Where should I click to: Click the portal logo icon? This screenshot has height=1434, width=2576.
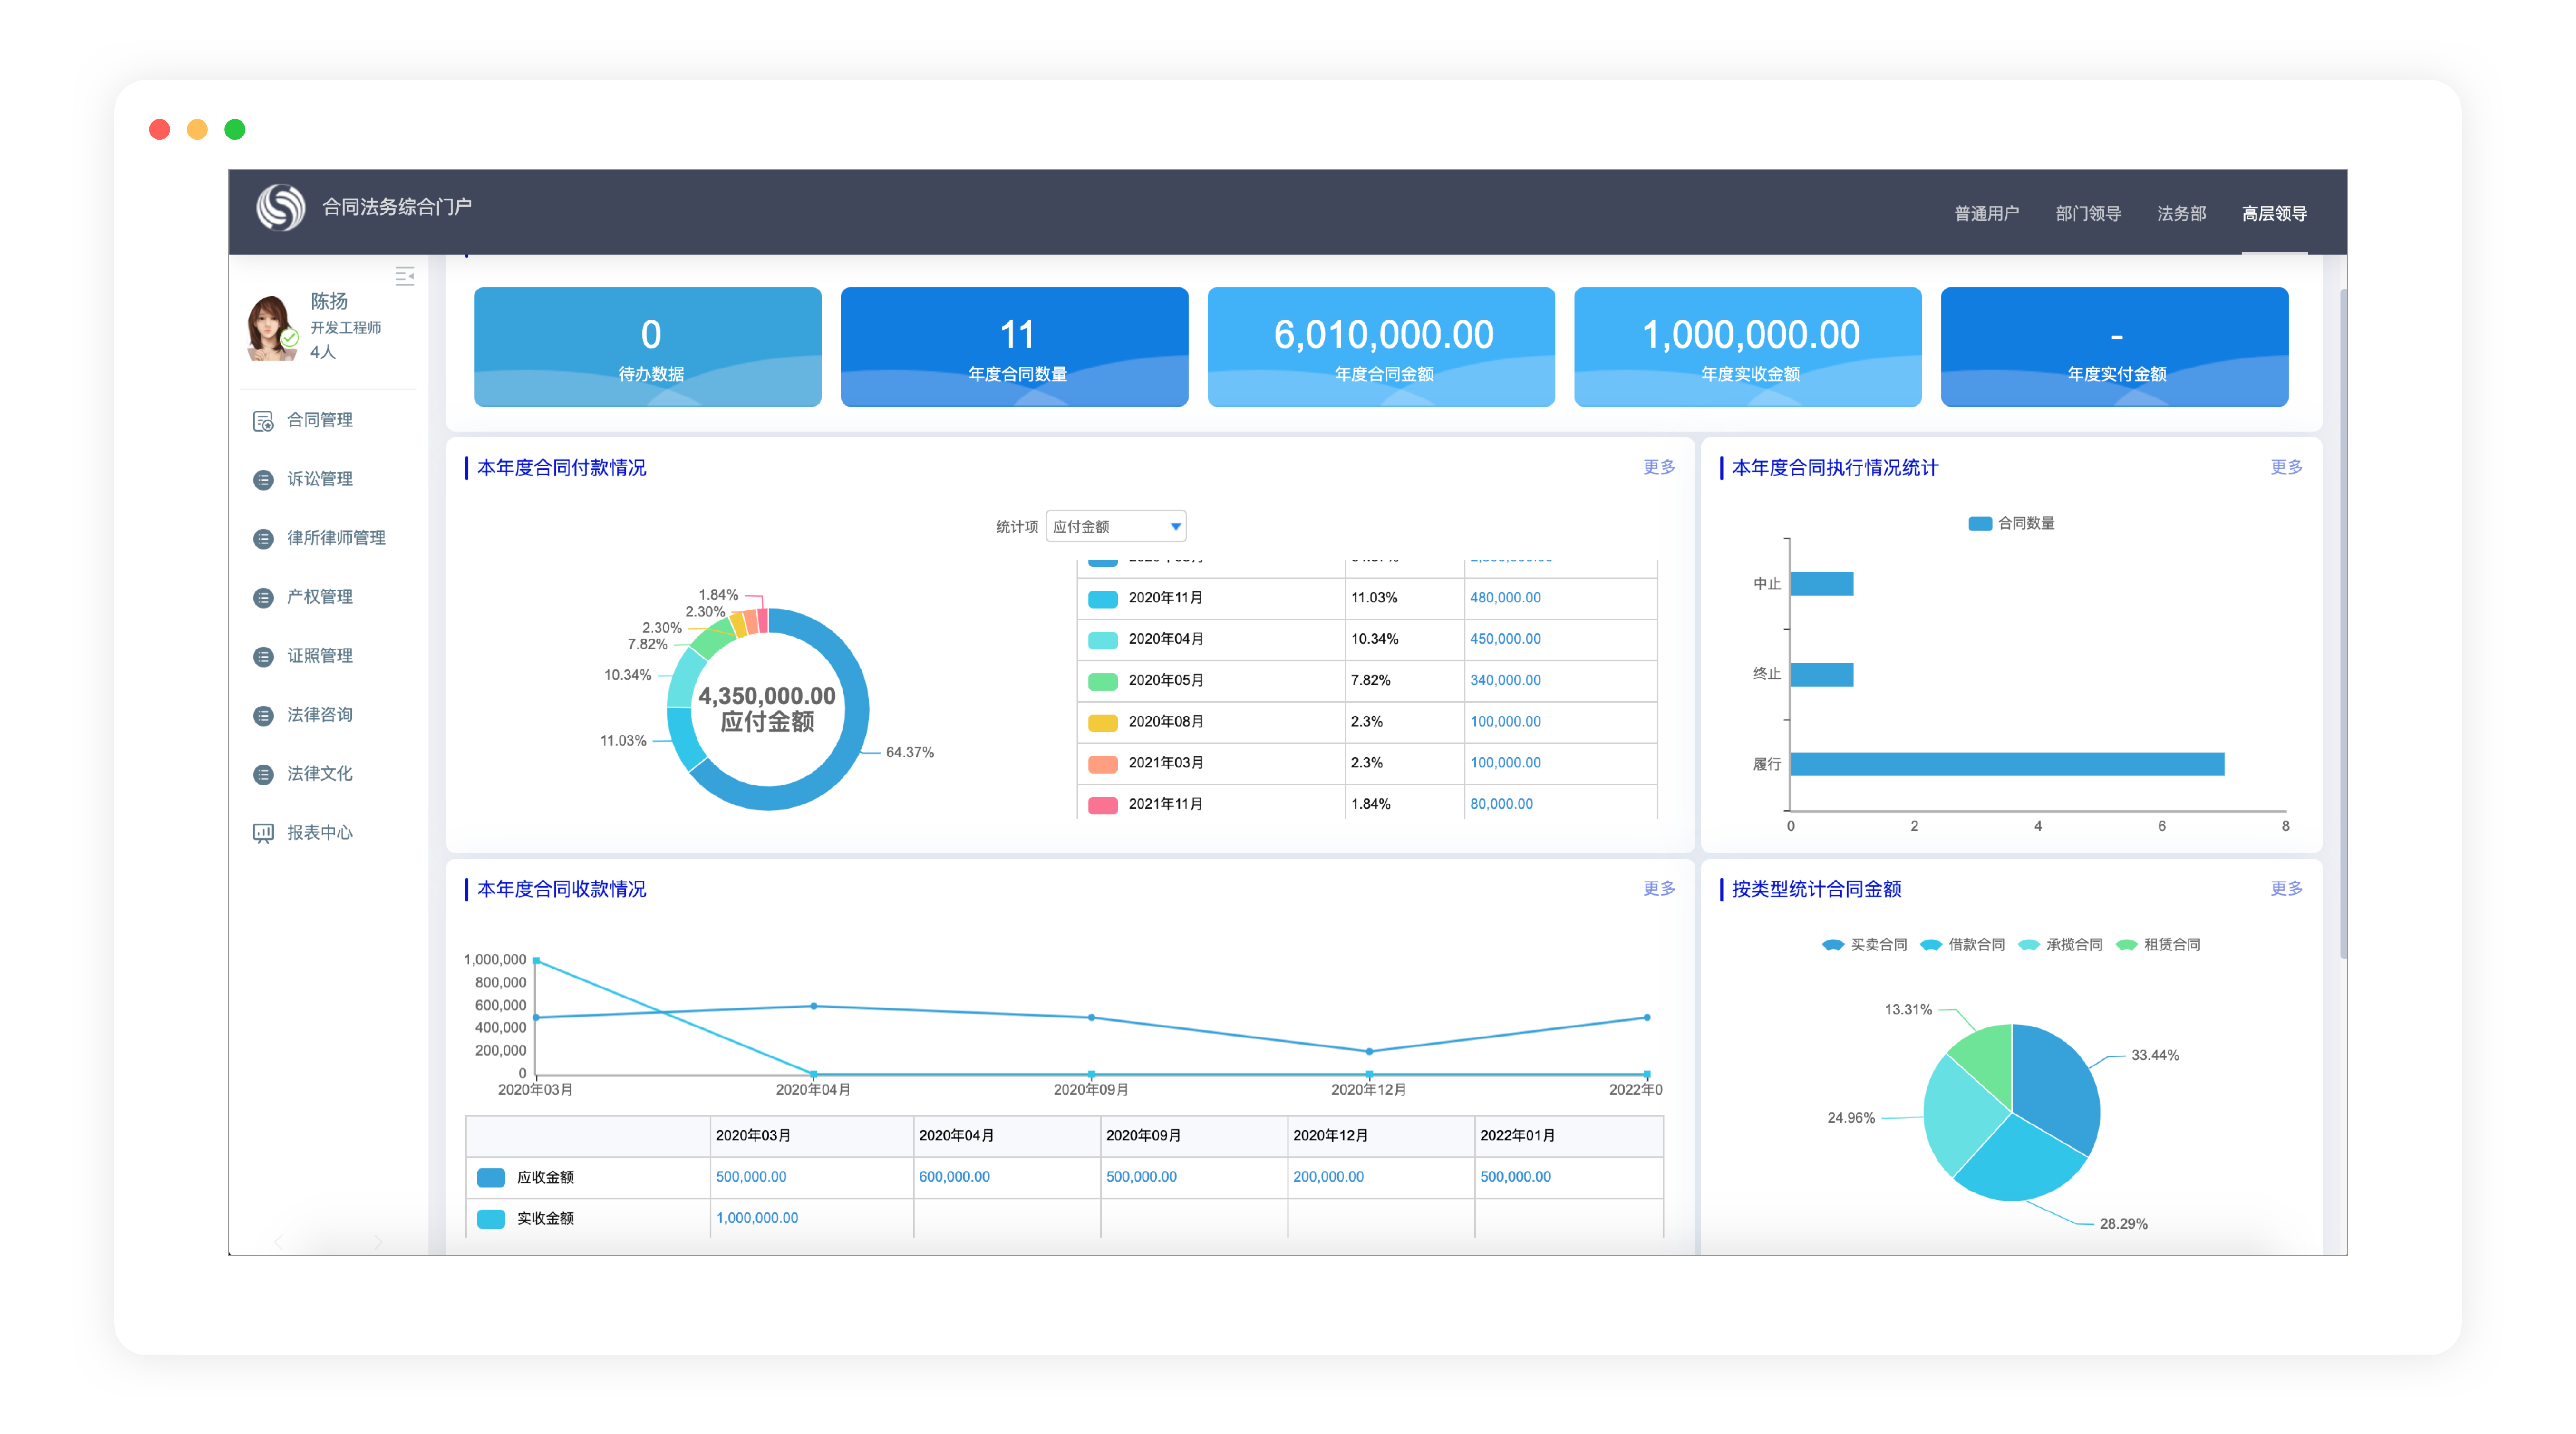(x=281, y=207)
